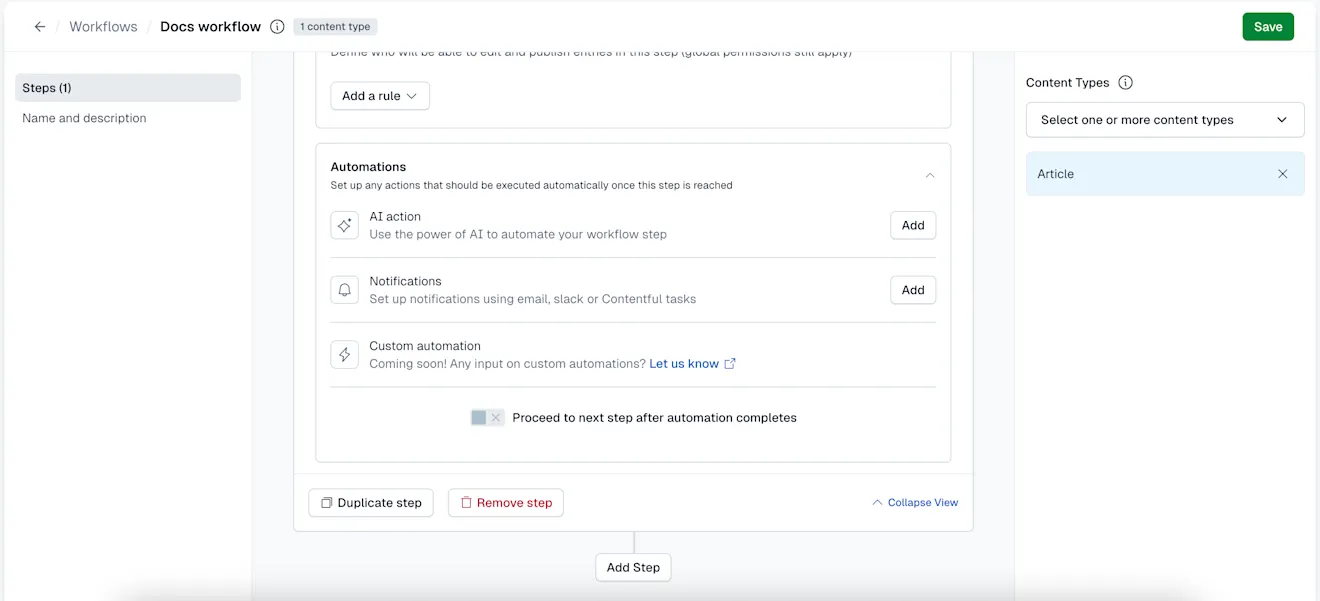Toggle Proceed to next step after automation
The height and width of the screenshot is (601, 1320).
[487, 418]
